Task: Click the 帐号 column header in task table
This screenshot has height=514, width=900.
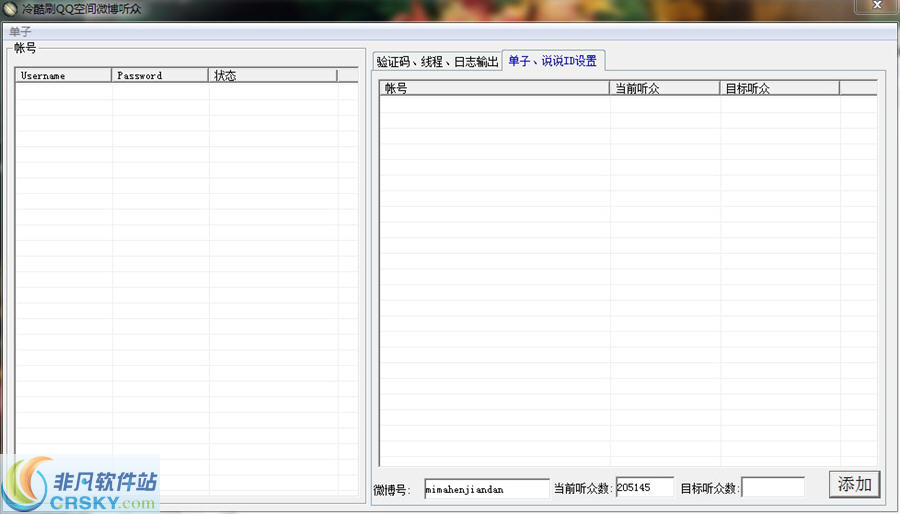Action: [494, 88]
